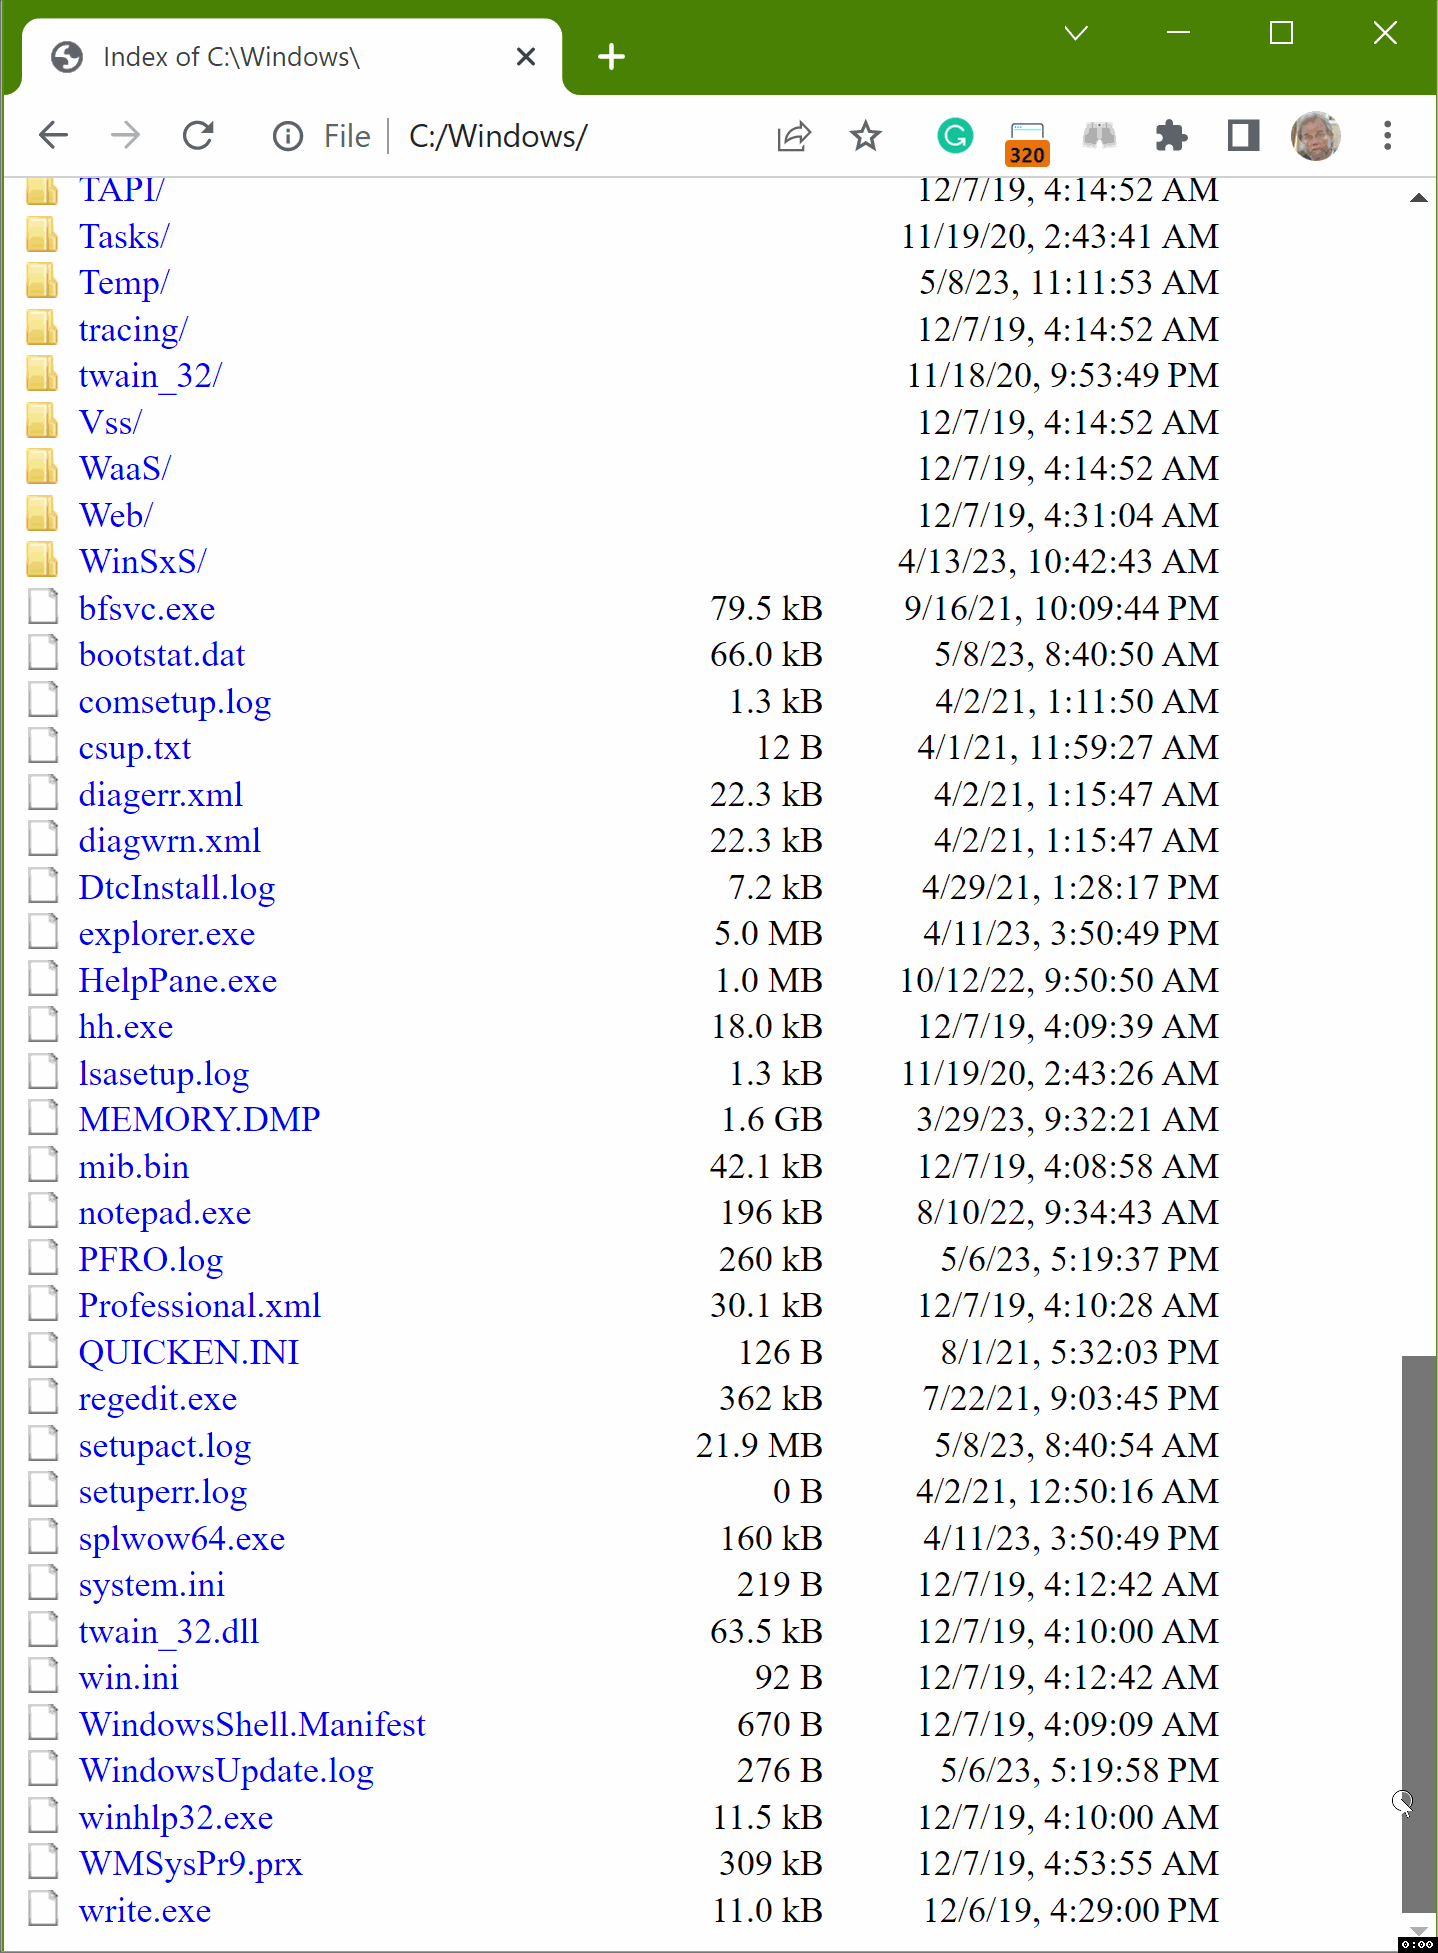Image resolution: width=1438 pixels, height=1953 pixels.
Task: Open the Grammarly extension icon
Action: 954,135
